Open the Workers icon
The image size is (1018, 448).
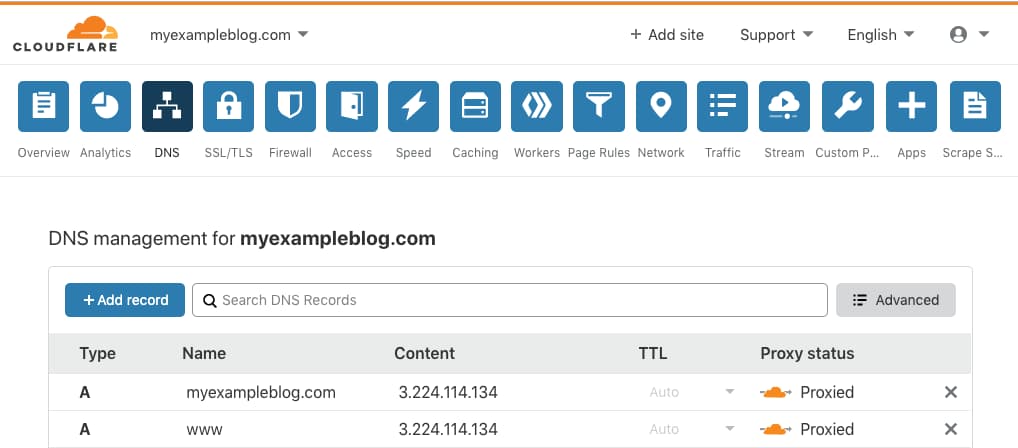pos(537,106)
